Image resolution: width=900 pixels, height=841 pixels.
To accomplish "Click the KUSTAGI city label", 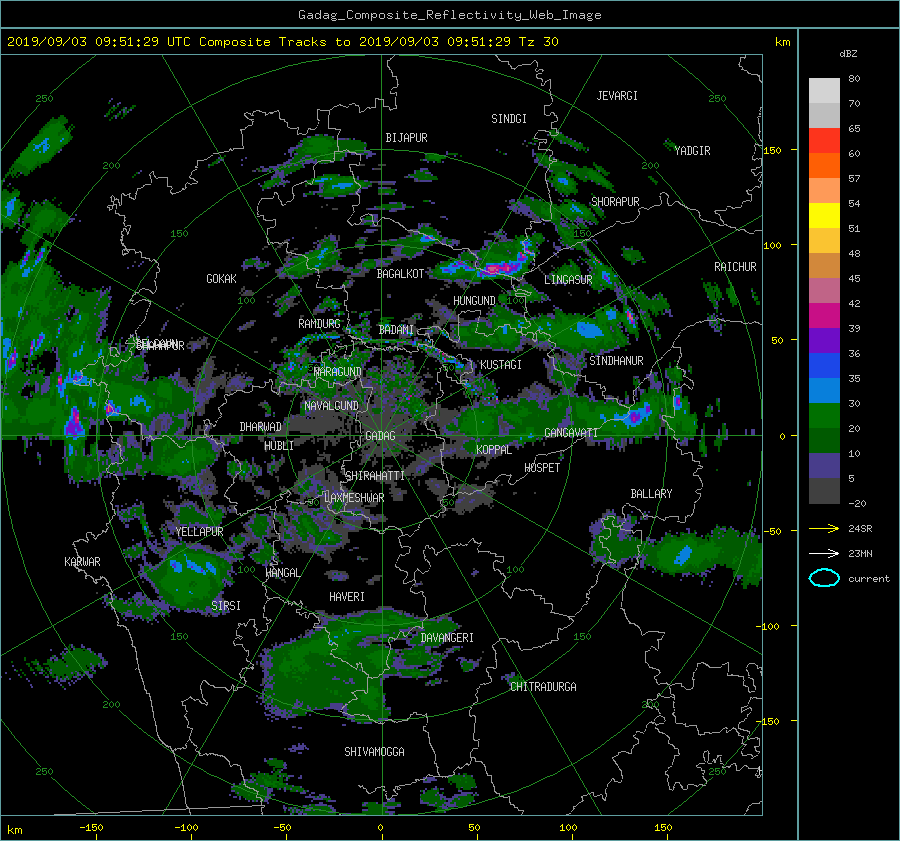I will coord(501,365).
